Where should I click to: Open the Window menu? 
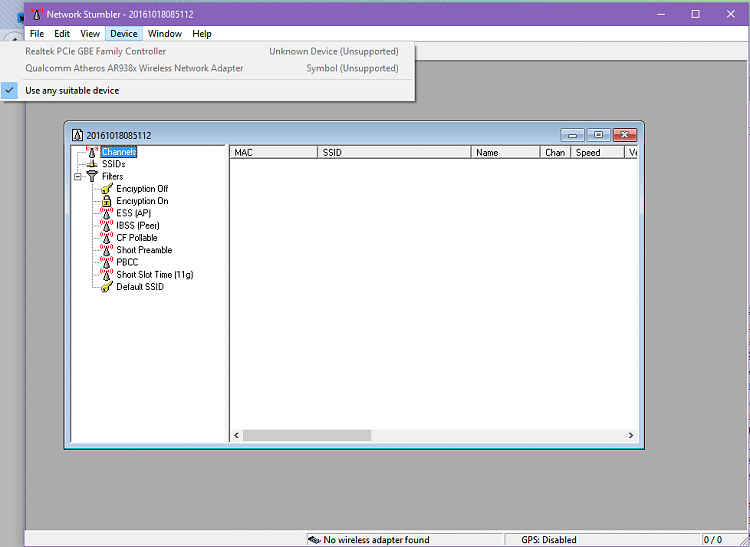(x=165, y=33)
